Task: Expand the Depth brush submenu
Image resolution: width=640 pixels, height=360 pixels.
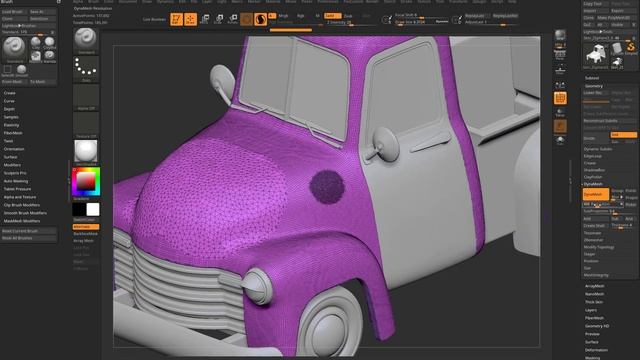Action: [9, 109]
